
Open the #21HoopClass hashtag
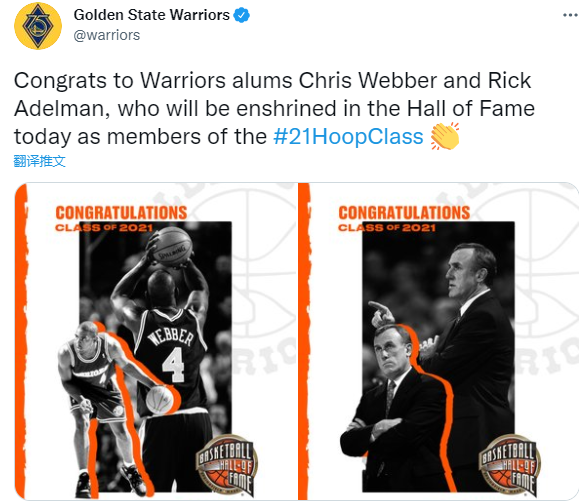tap(348, 137)
